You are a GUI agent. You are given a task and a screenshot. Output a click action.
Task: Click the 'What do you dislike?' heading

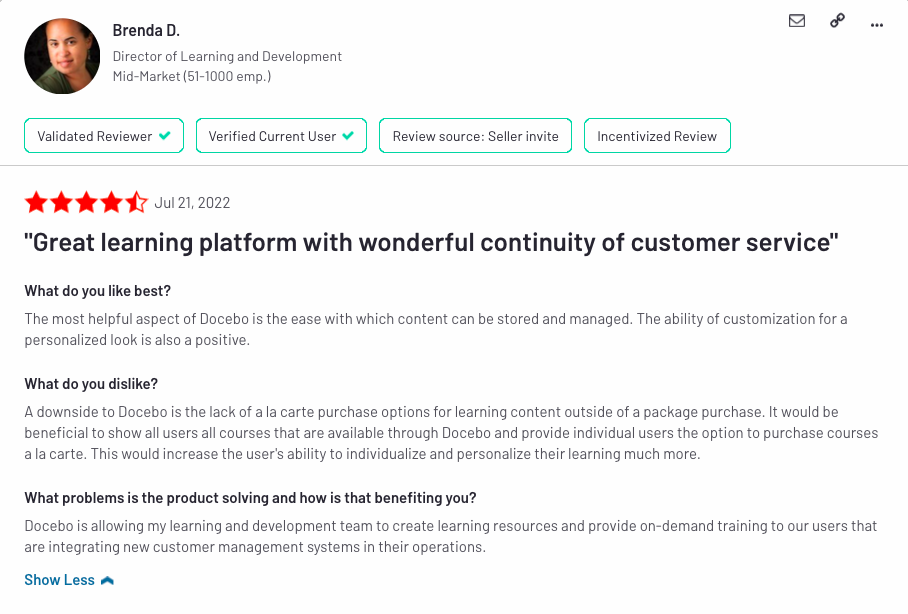pos(91,384)
